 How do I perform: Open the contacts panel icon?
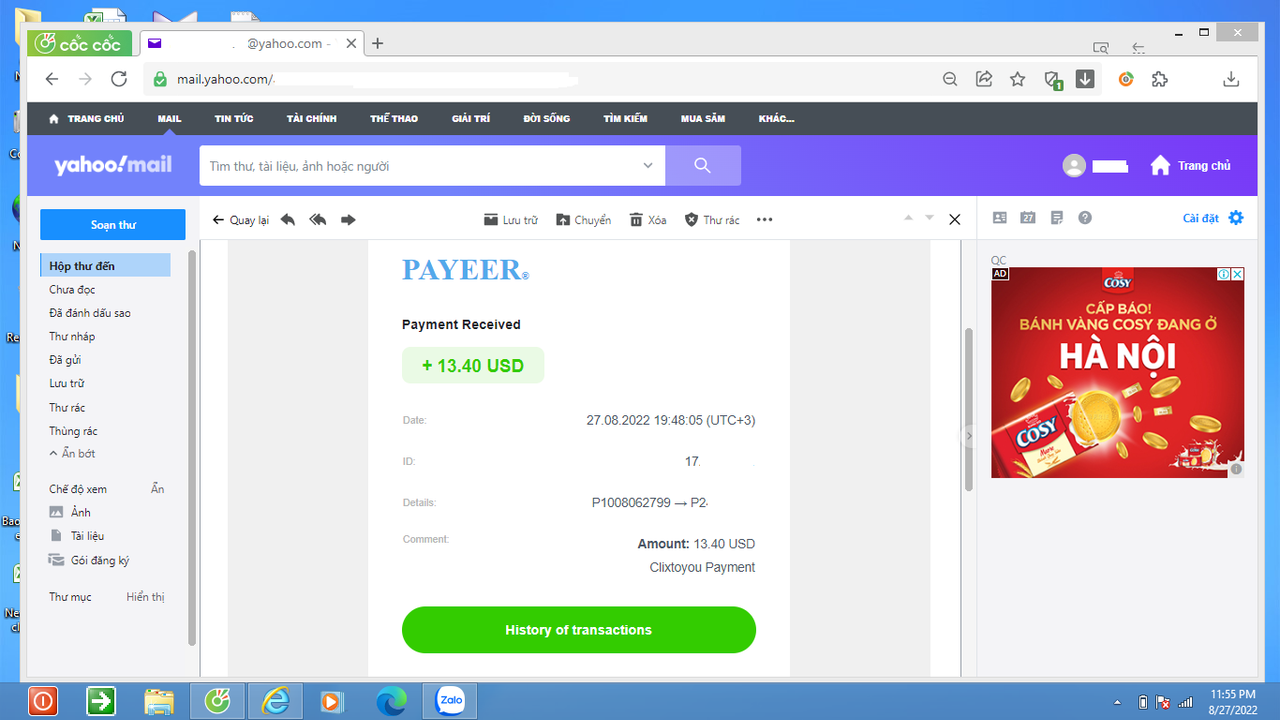998,218
